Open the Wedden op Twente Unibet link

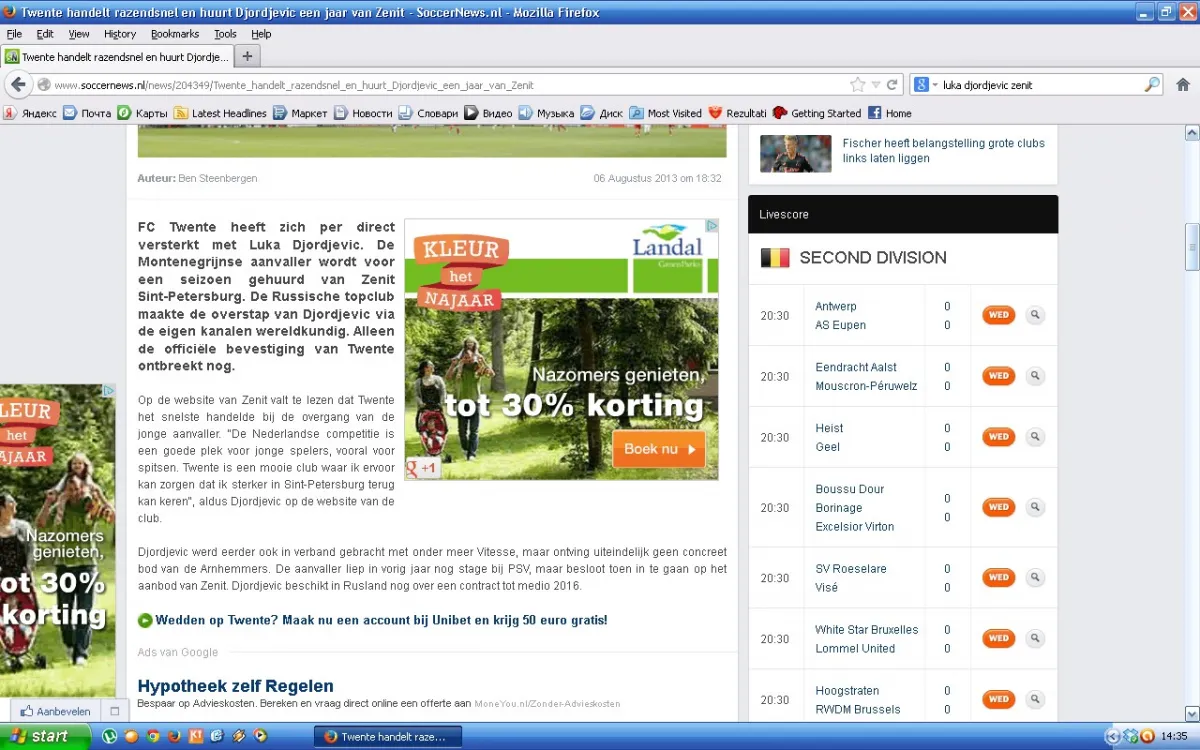[x=381, y=620]
